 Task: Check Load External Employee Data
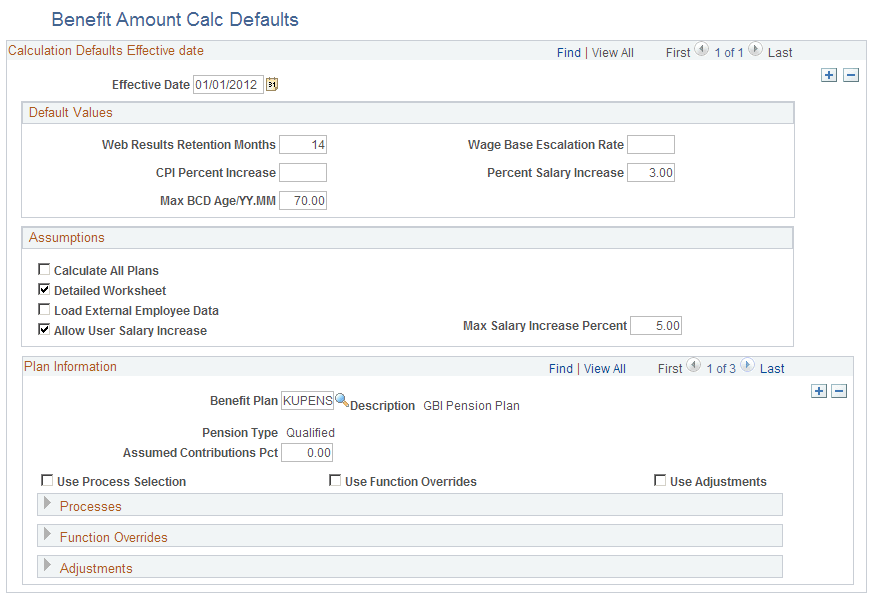coord(44,310)
